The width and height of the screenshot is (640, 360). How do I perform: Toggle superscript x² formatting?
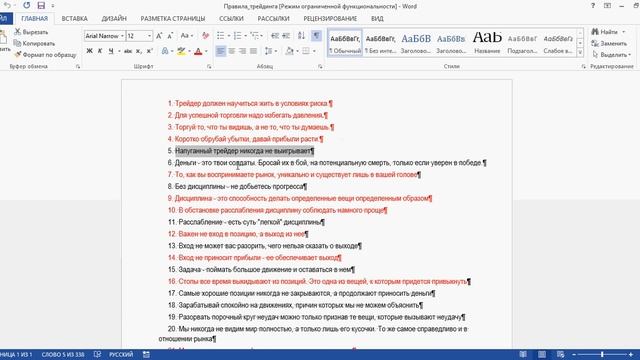(x=149, y=51)
